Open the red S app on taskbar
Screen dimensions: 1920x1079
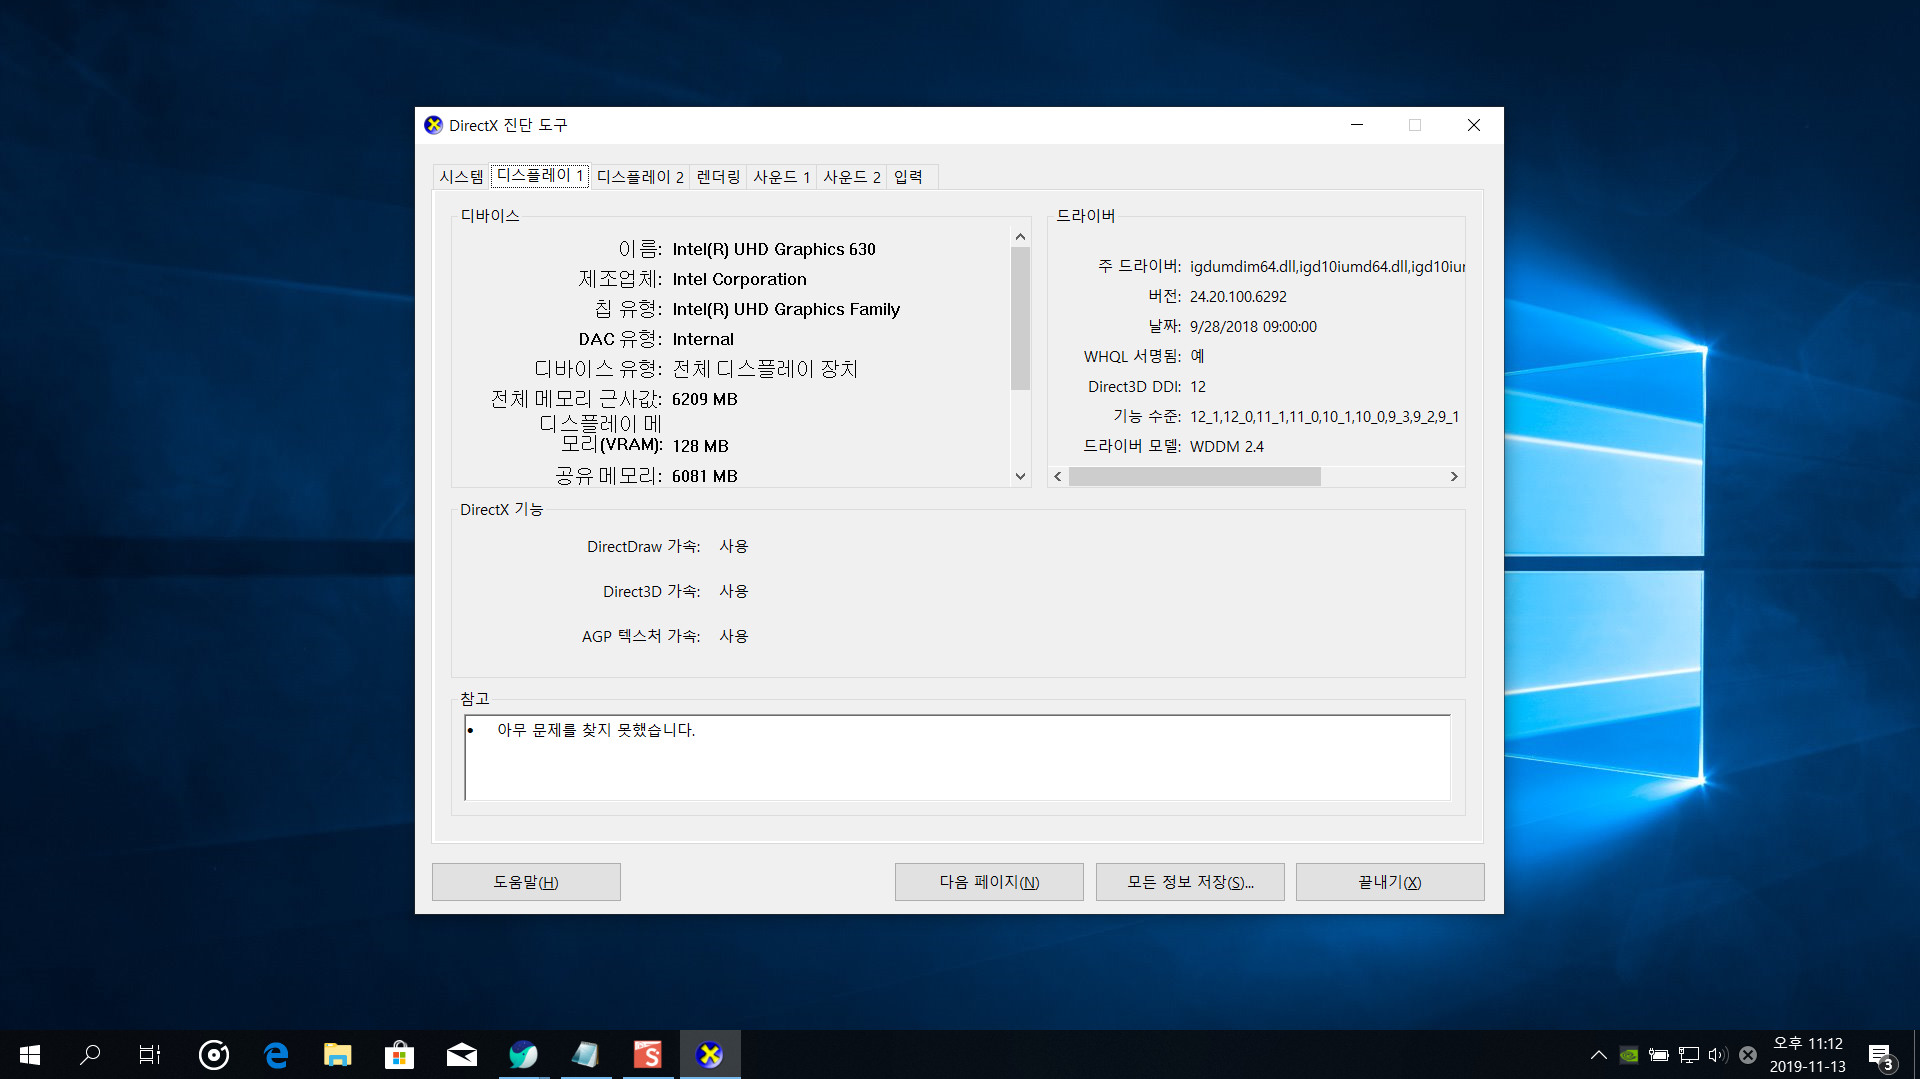[x=648, y=1054]
